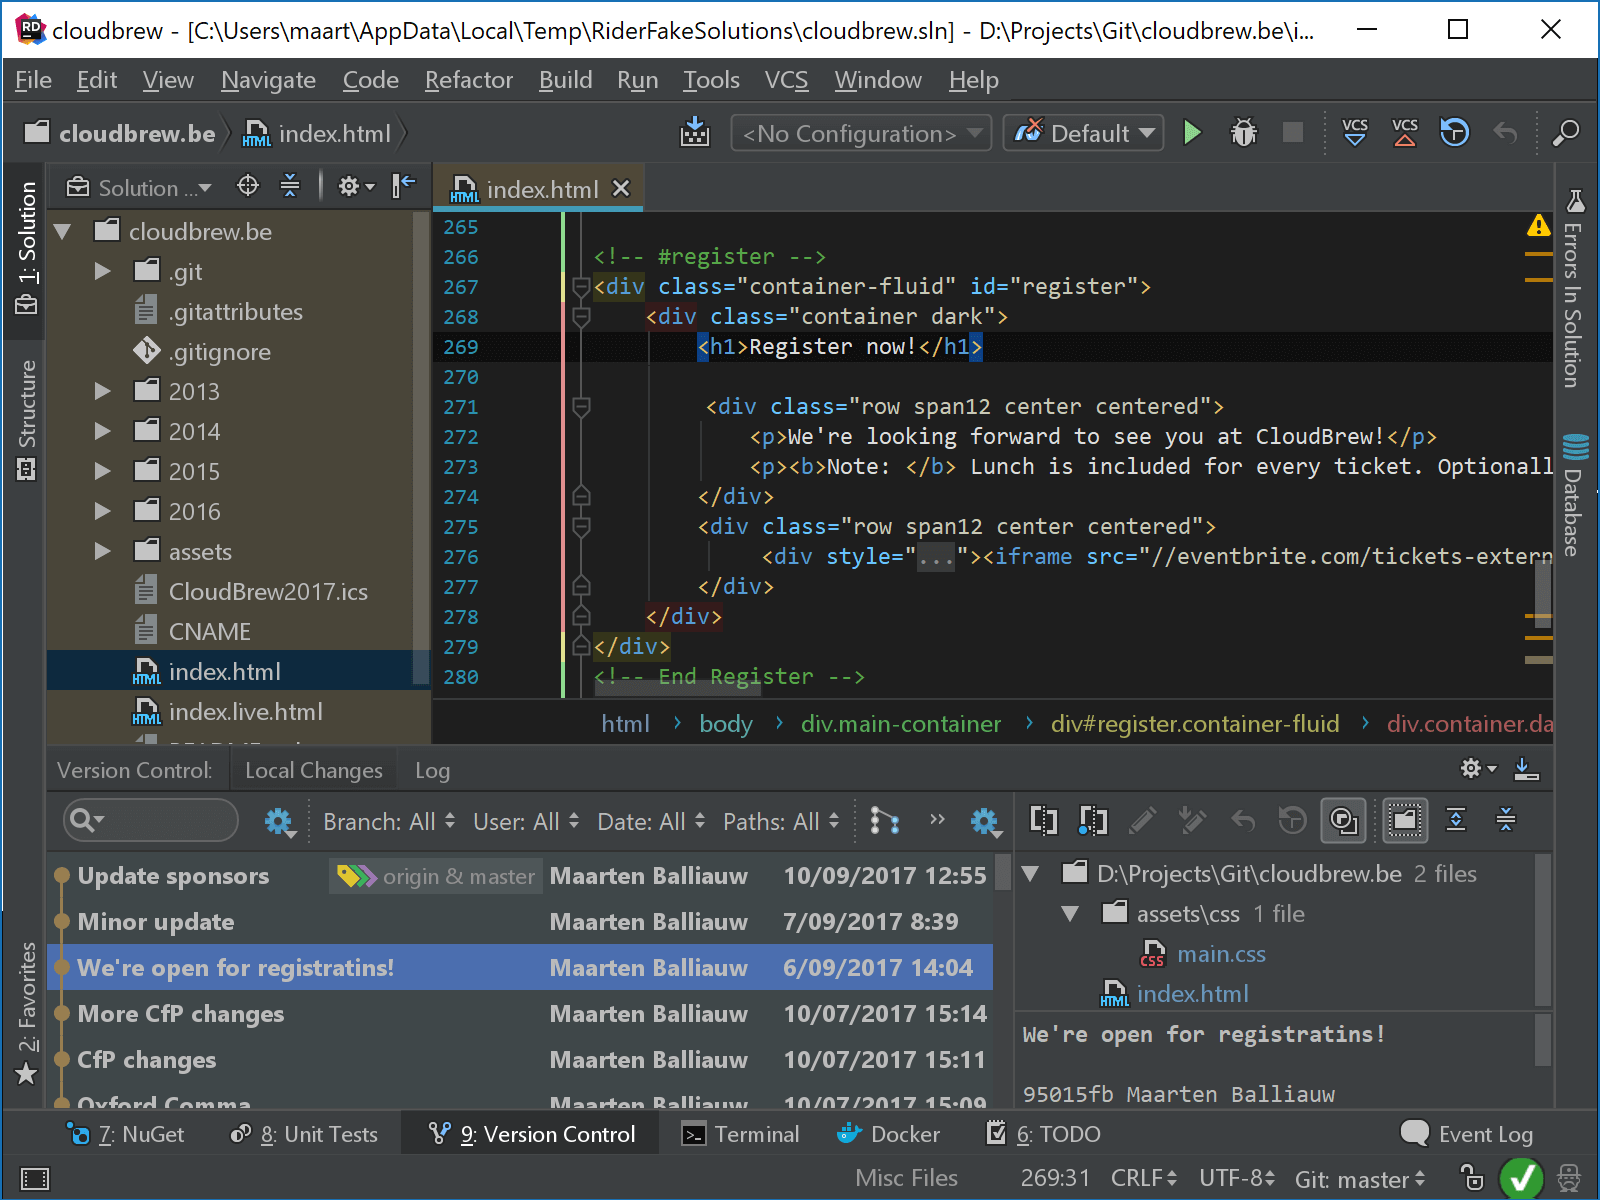Open the Navigate menu
1600x1200 pixels.
(268, 80)
